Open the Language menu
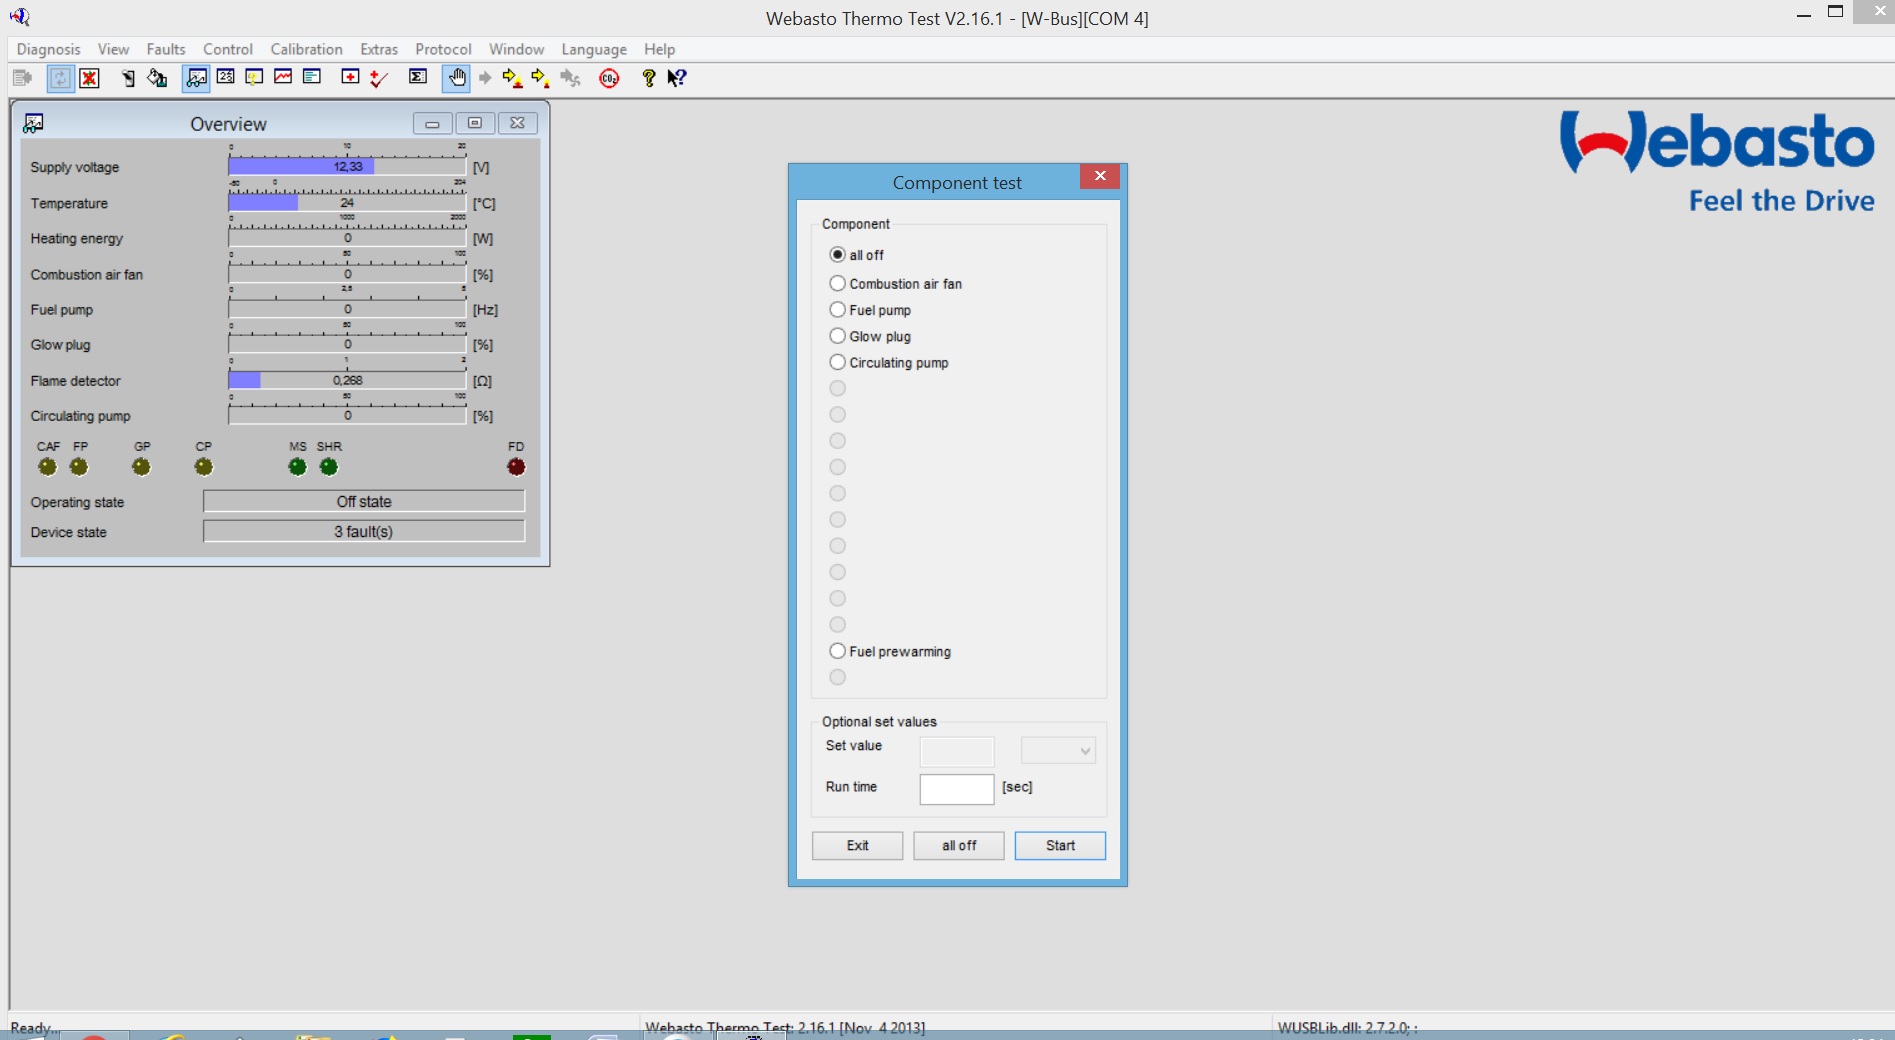Image resolution: width=1895 pixels, height=1040 pixels. tap(594, 49)
